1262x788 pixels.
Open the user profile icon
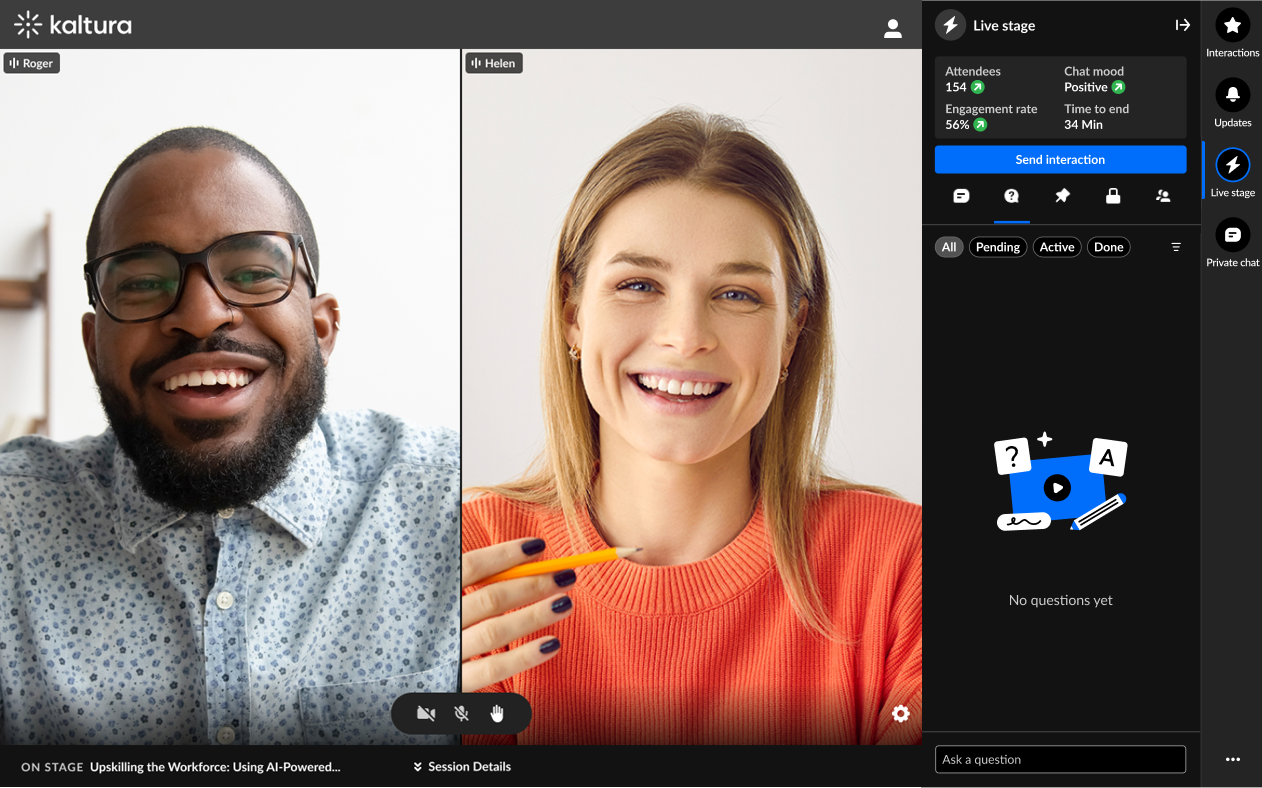893,29
